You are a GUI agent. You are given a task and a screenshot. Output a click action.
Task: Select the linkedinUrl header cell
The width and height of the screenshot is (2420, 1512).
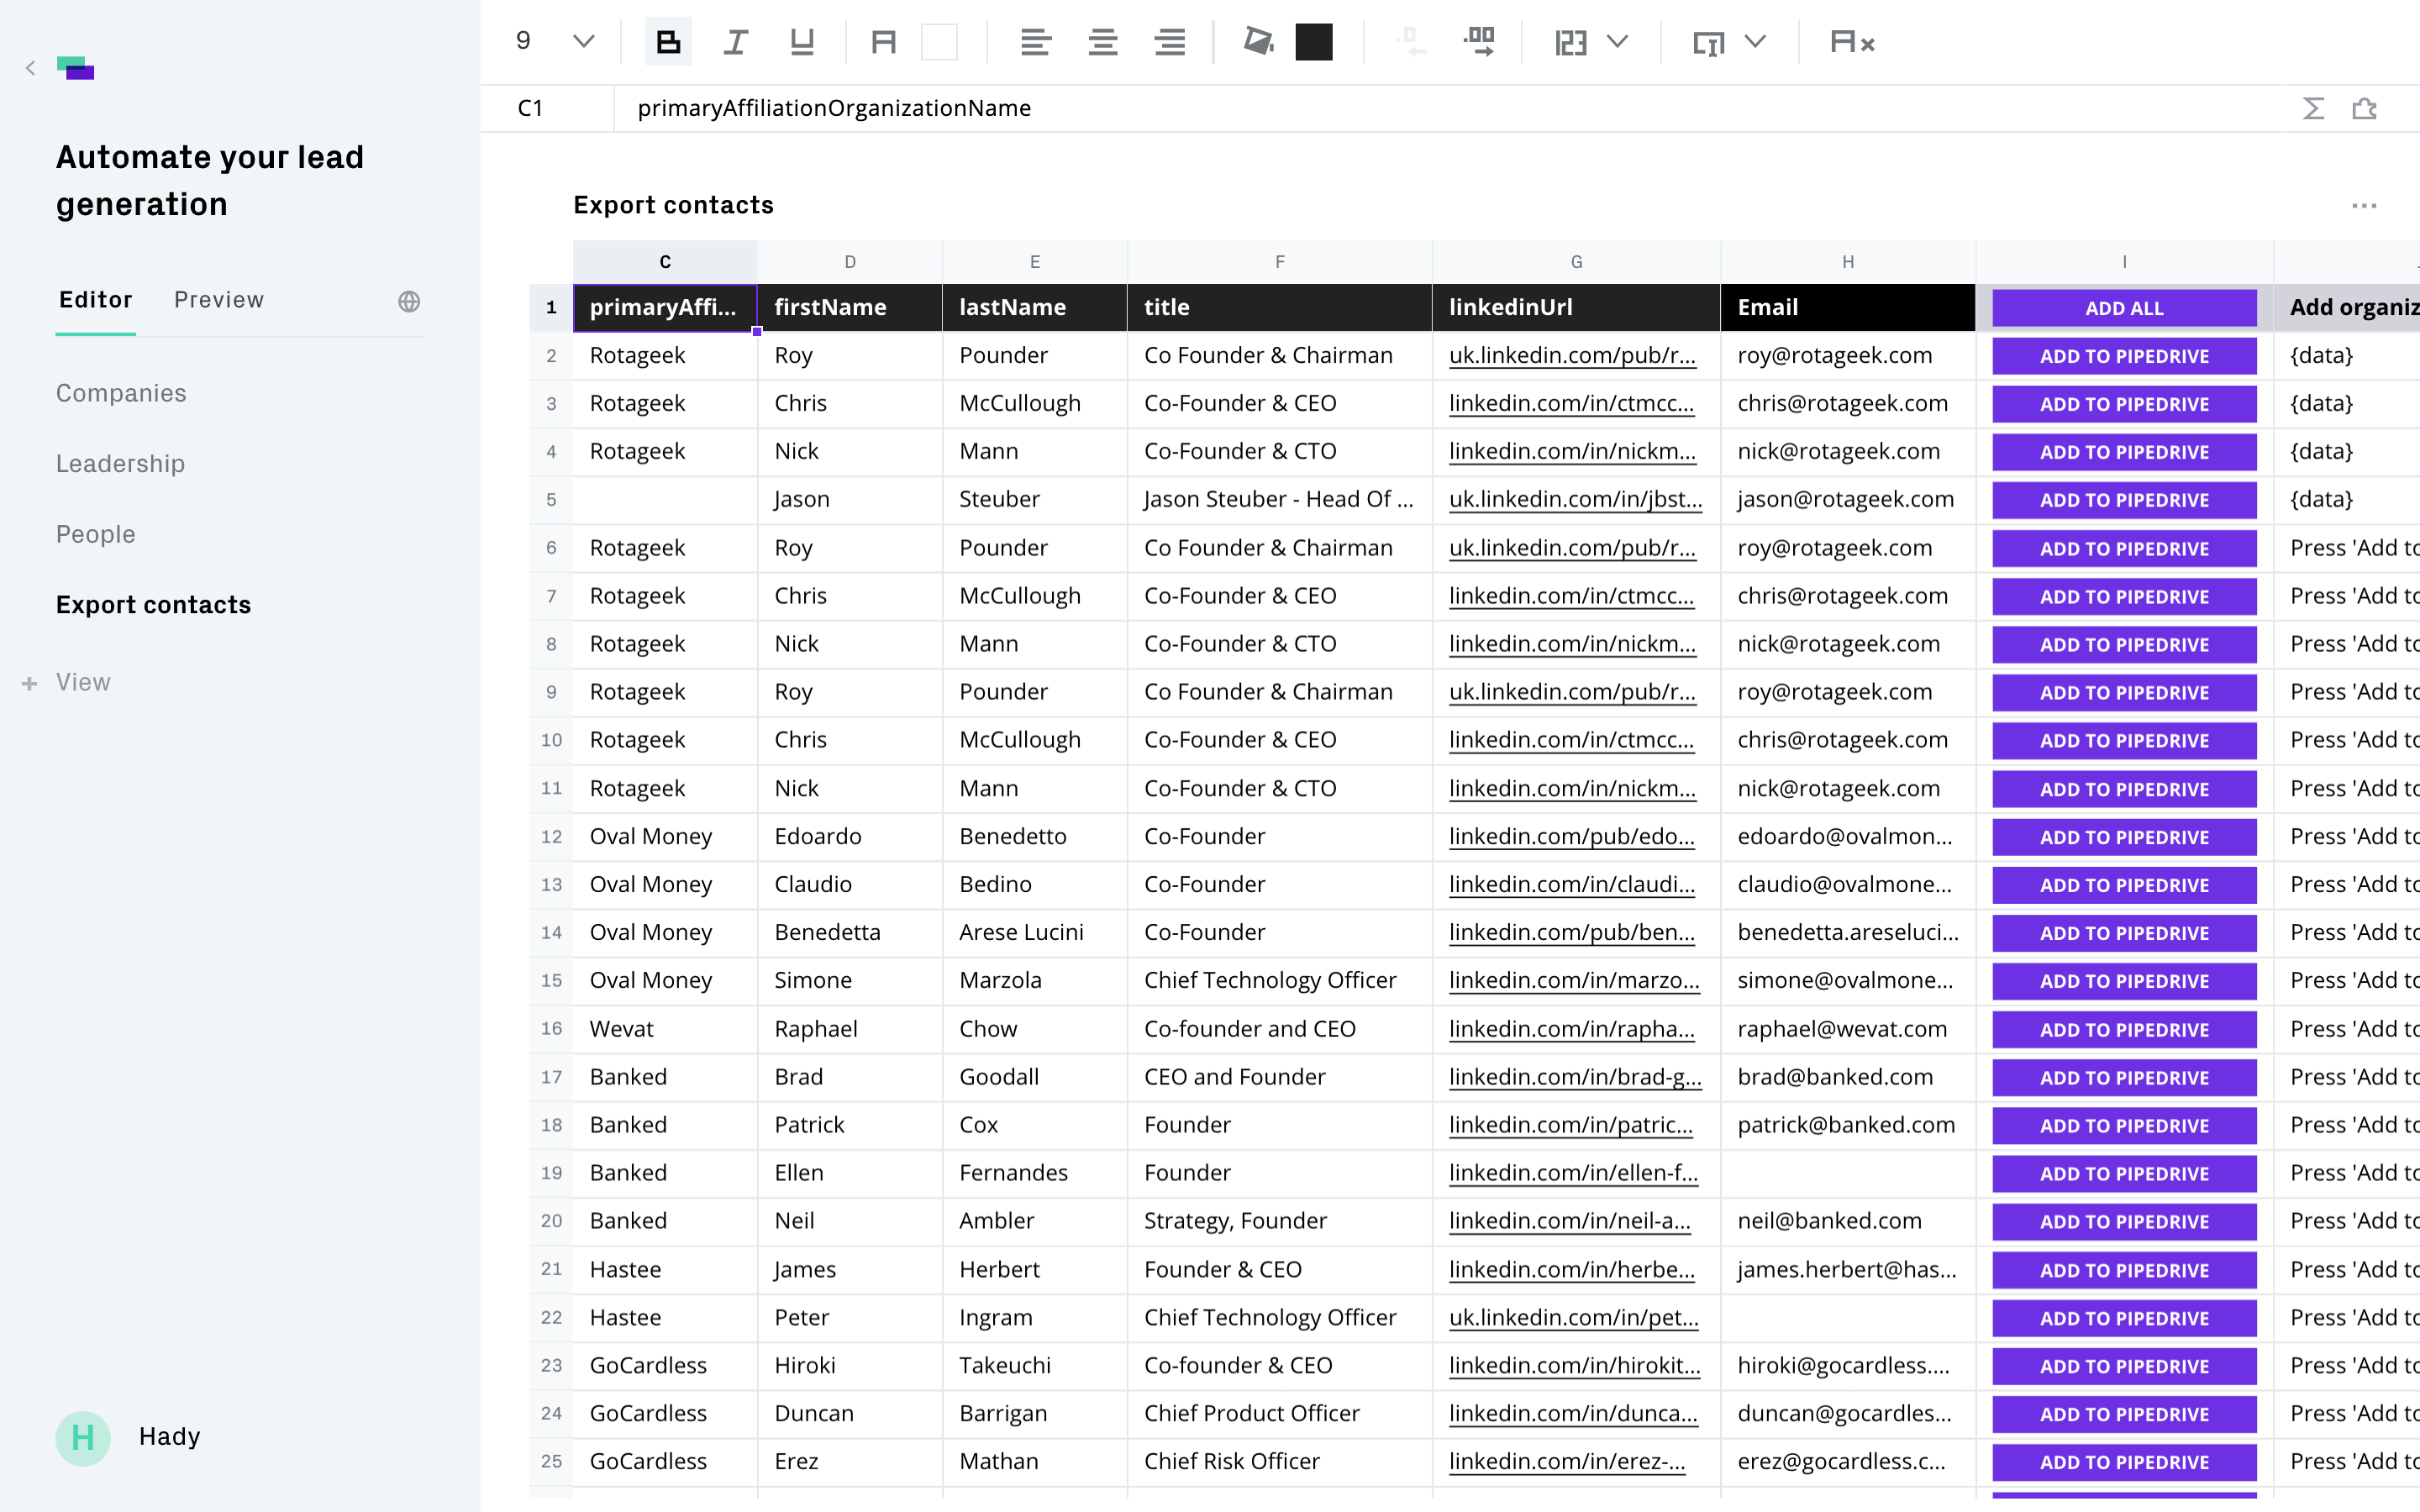(1576, 307)
